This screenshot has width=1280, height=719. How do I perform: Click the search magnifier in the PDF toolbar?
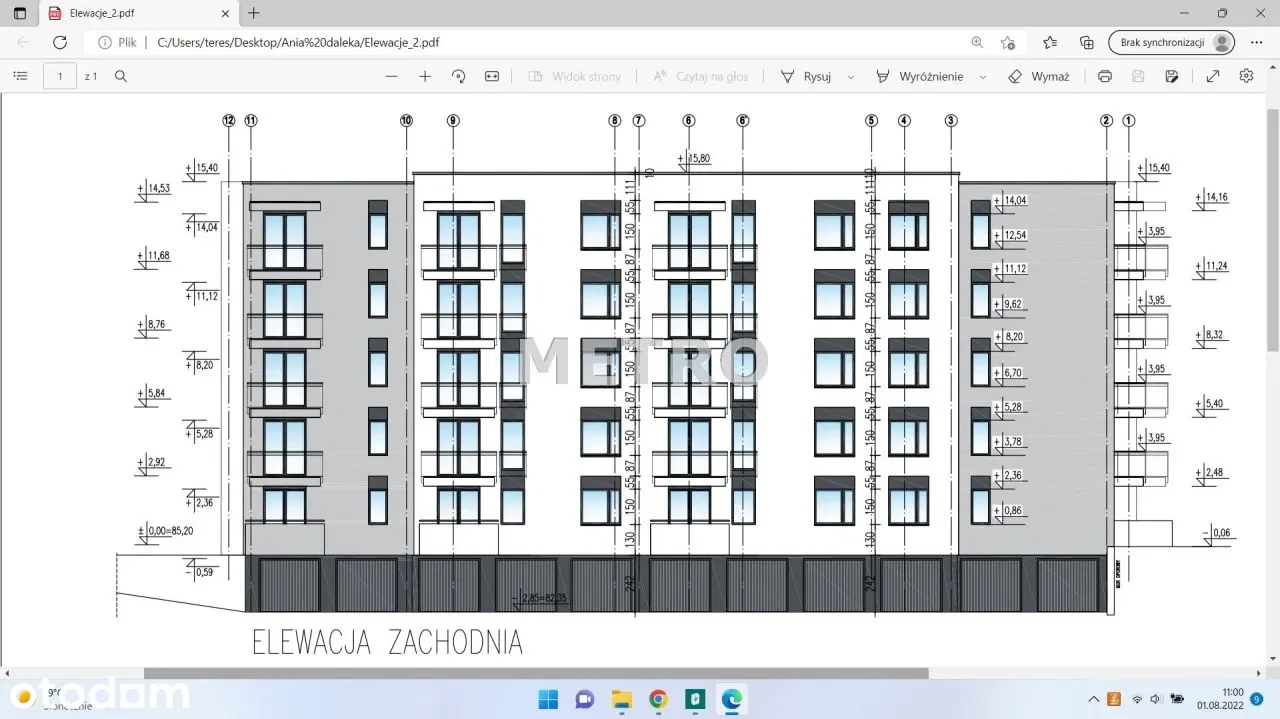click(121, 76)
